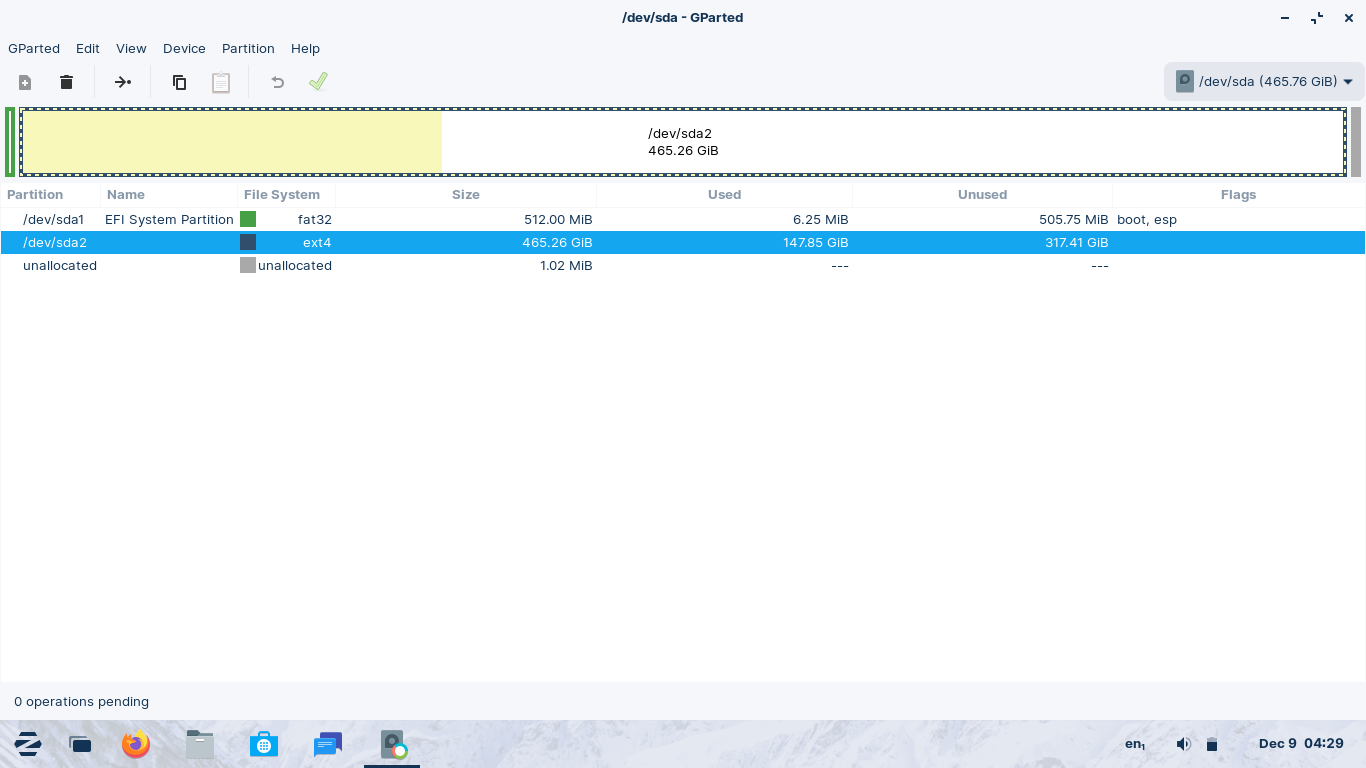The width and height of the screenshot is (1366, 768).
Task: Open the Device menu
Action: (x=184, y=48)
